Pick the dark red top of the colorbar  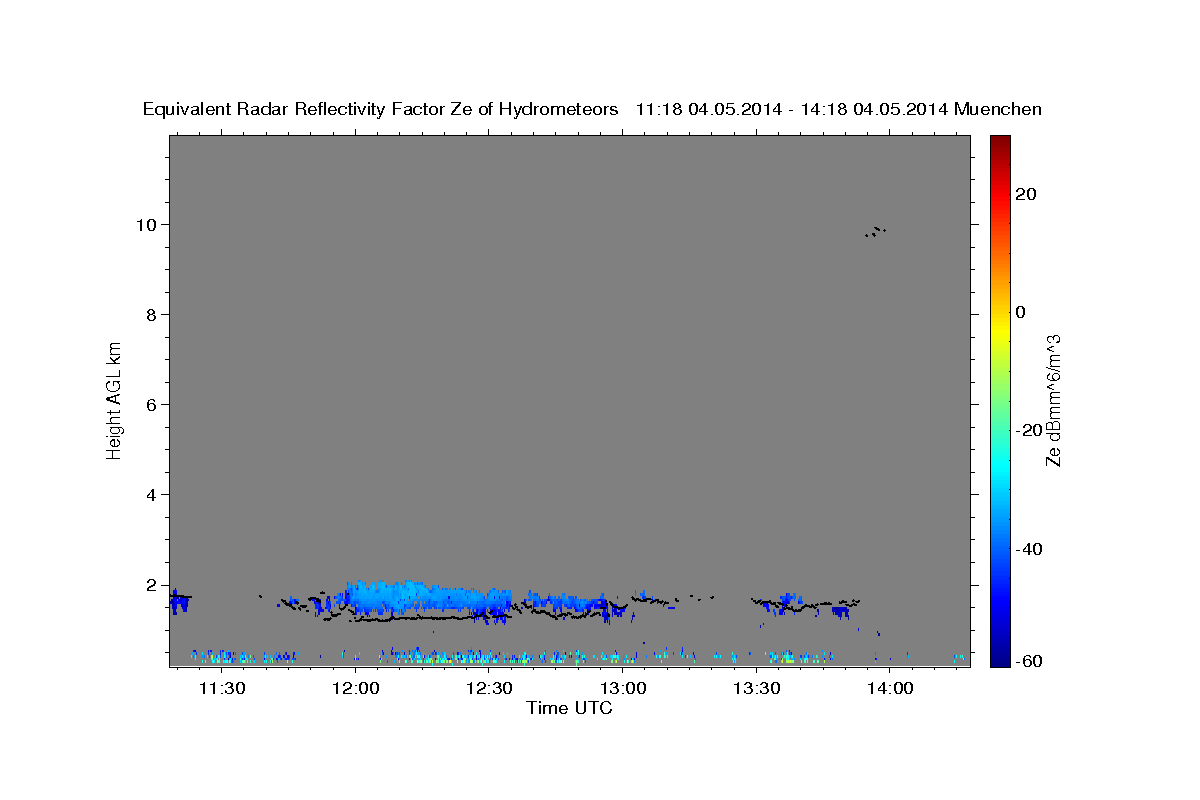click(x=999, y=142)
